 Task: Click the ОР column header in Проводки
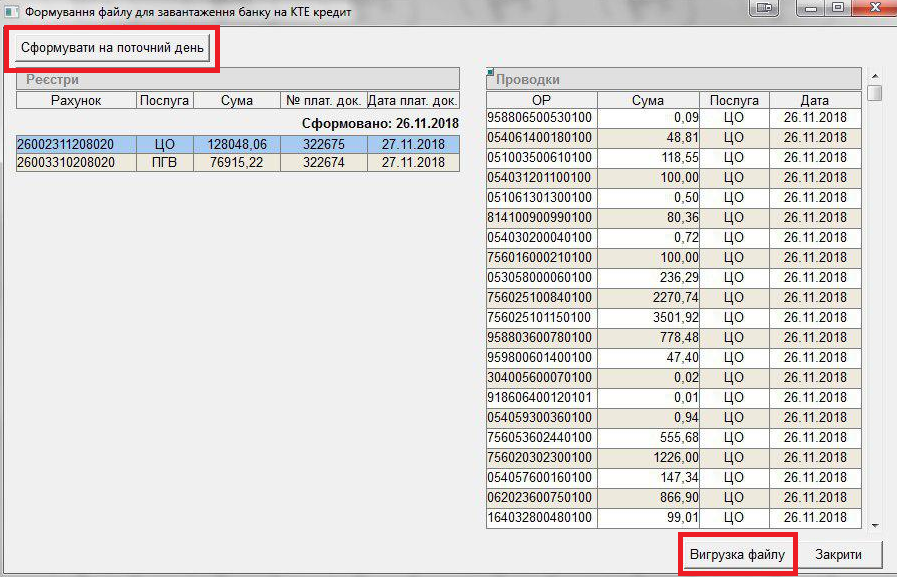point(541,100)
